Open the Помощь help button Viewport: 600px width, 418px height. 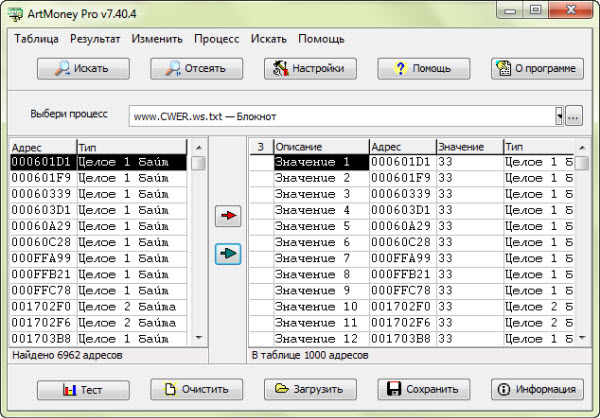(423, 69)
